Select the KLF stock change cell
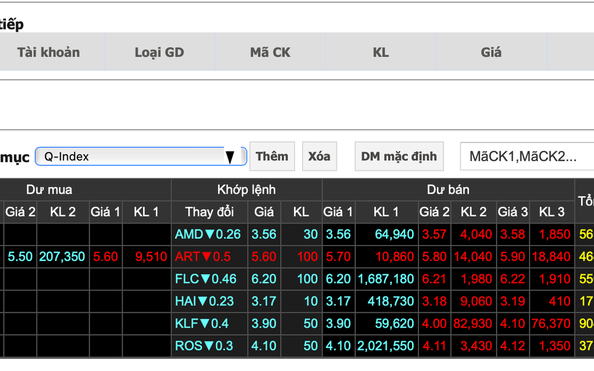The width and height of the screenshot is (594, 371). pos(209,324)
